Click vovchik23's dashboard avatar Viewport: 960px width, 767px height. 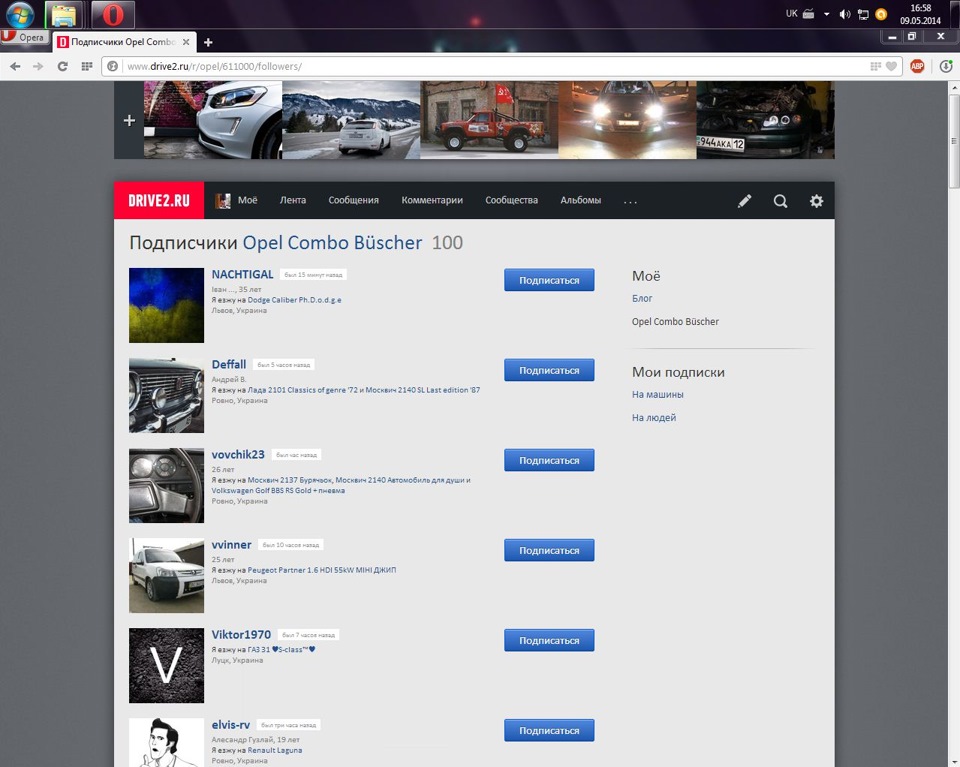(167, 485)
